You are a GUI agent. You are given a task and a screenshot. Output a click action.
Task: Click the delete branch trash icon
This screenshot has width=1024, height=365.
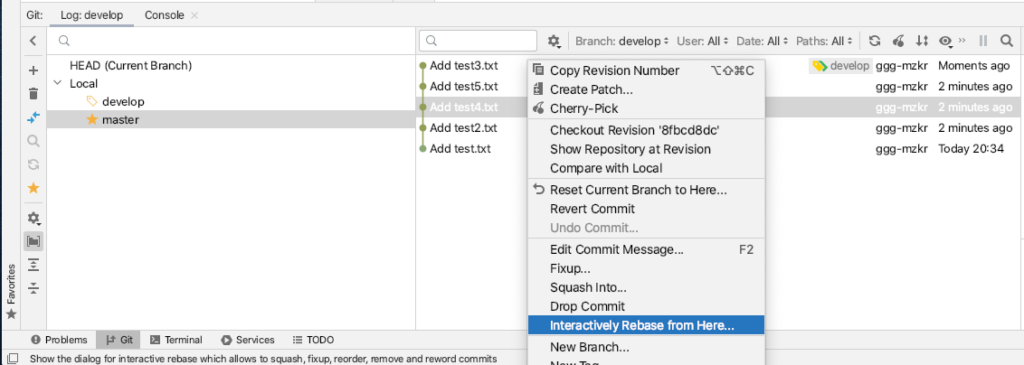(33, 94)
